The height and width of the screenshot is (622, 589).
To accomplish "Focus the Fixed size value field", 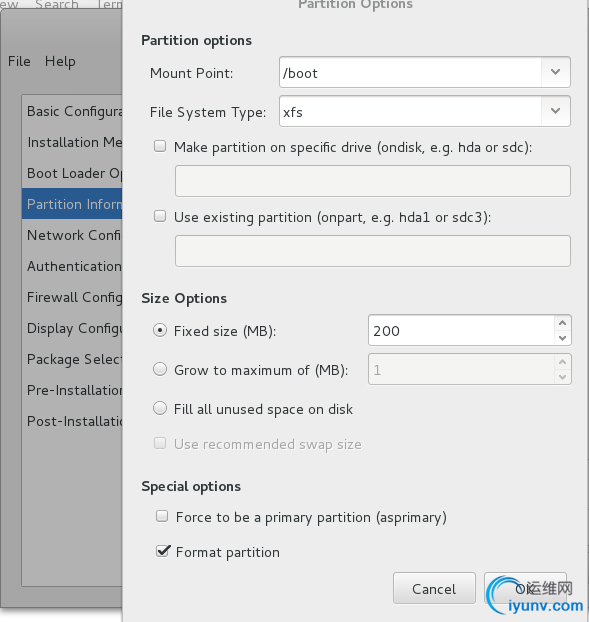I will [461, 330].
